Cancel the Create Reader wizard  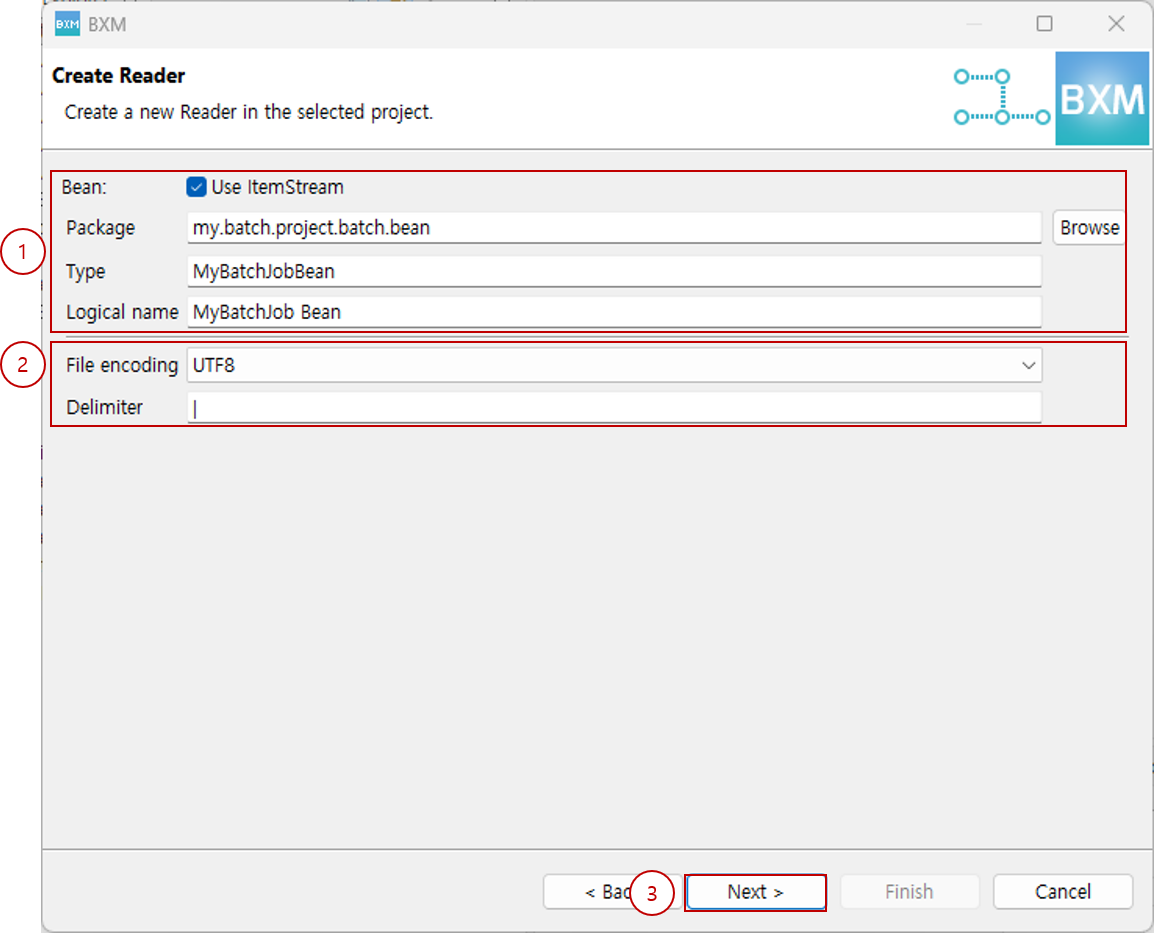coord(1062,892)
